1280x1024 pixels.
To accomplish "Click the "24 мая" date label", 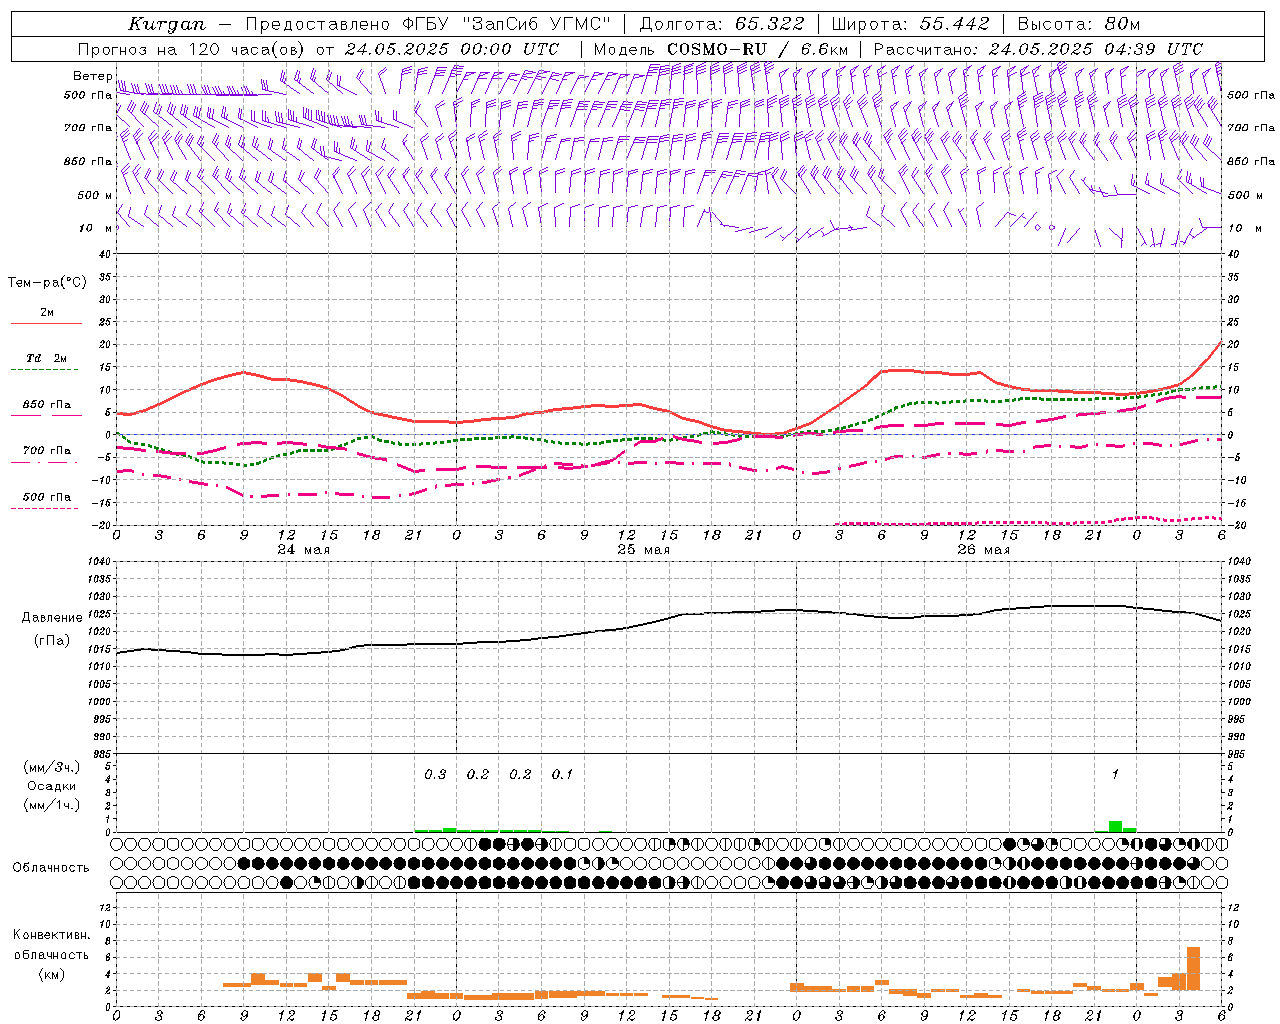I will (x=303, y=550).
